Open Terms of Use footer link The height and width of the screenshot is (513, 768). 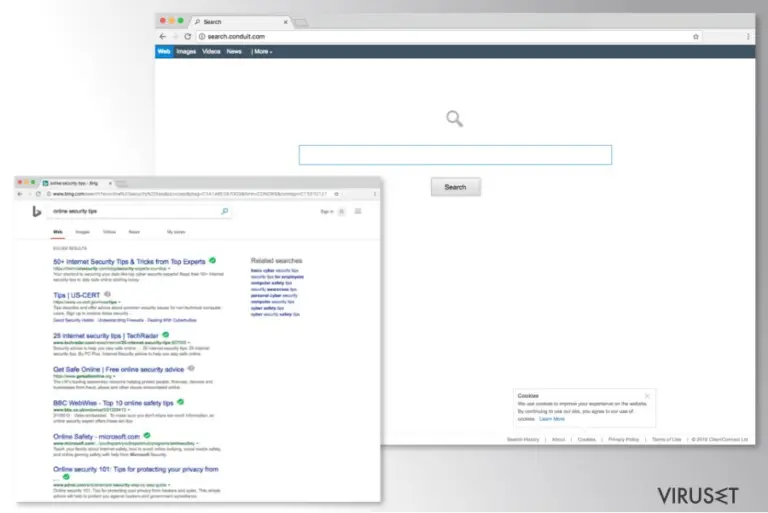[667, 440]
